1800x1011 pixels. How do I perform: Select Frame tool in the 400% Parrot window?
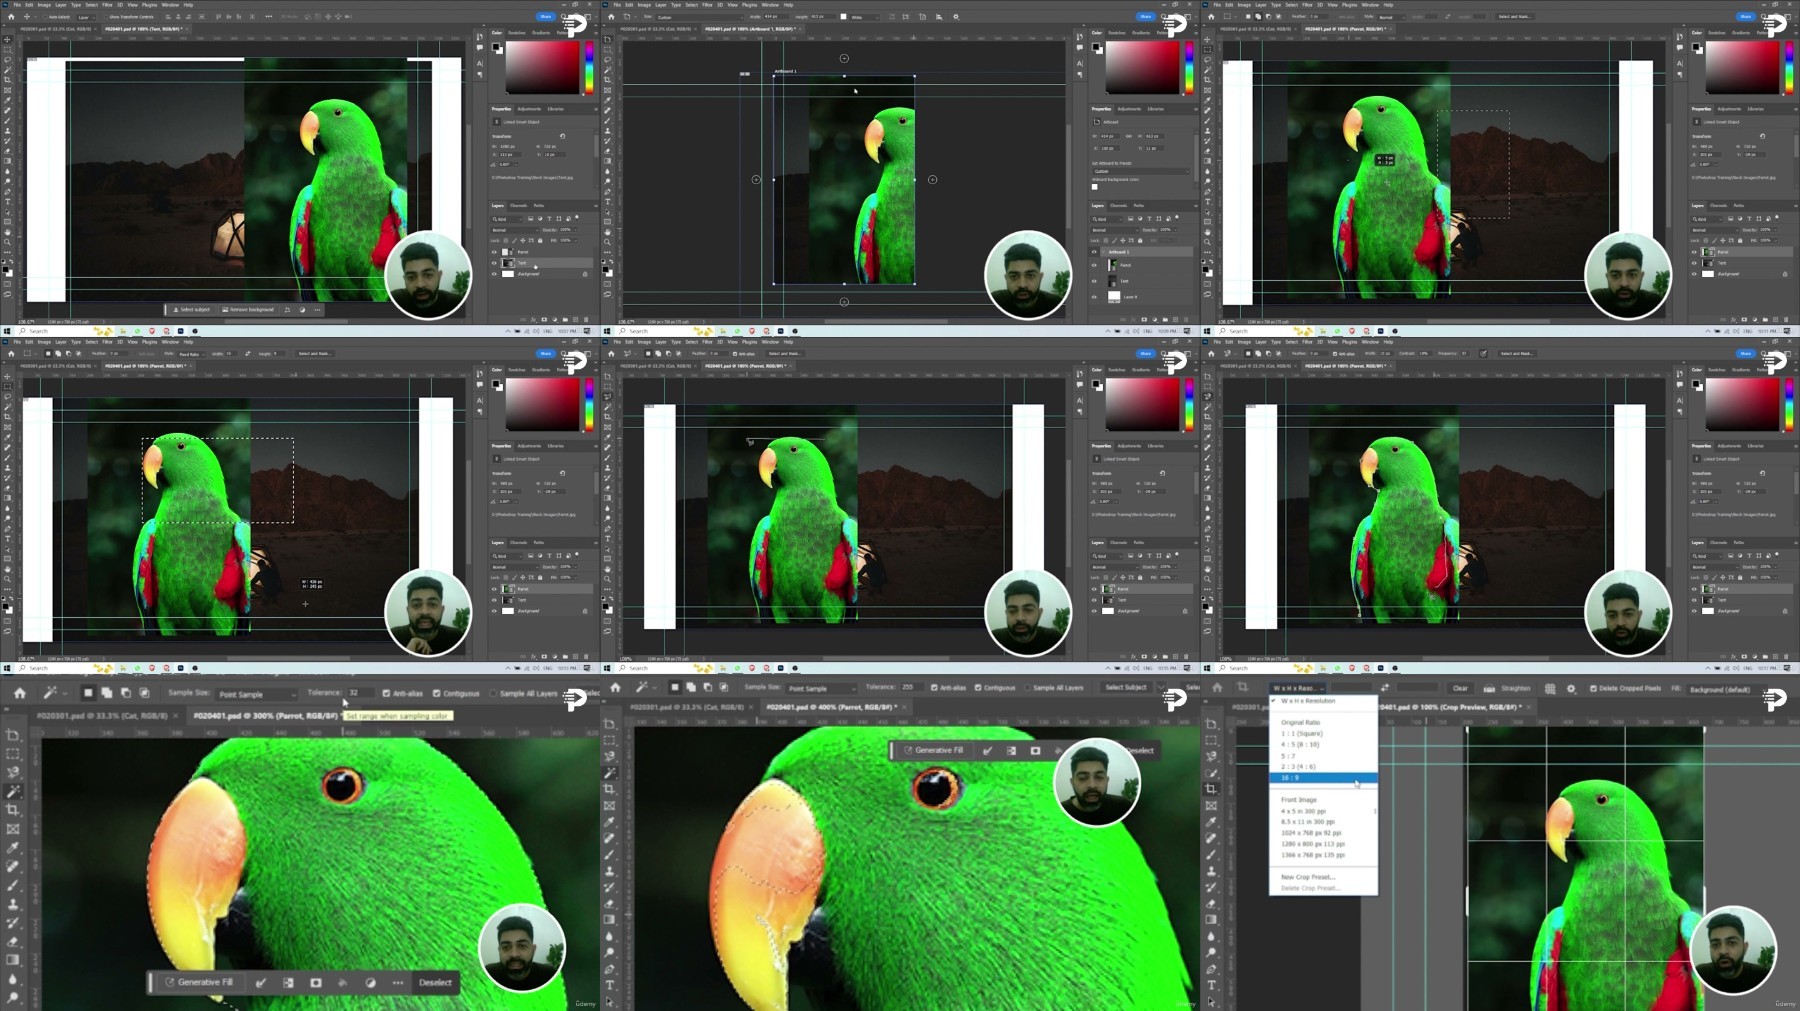click(610, 807)
